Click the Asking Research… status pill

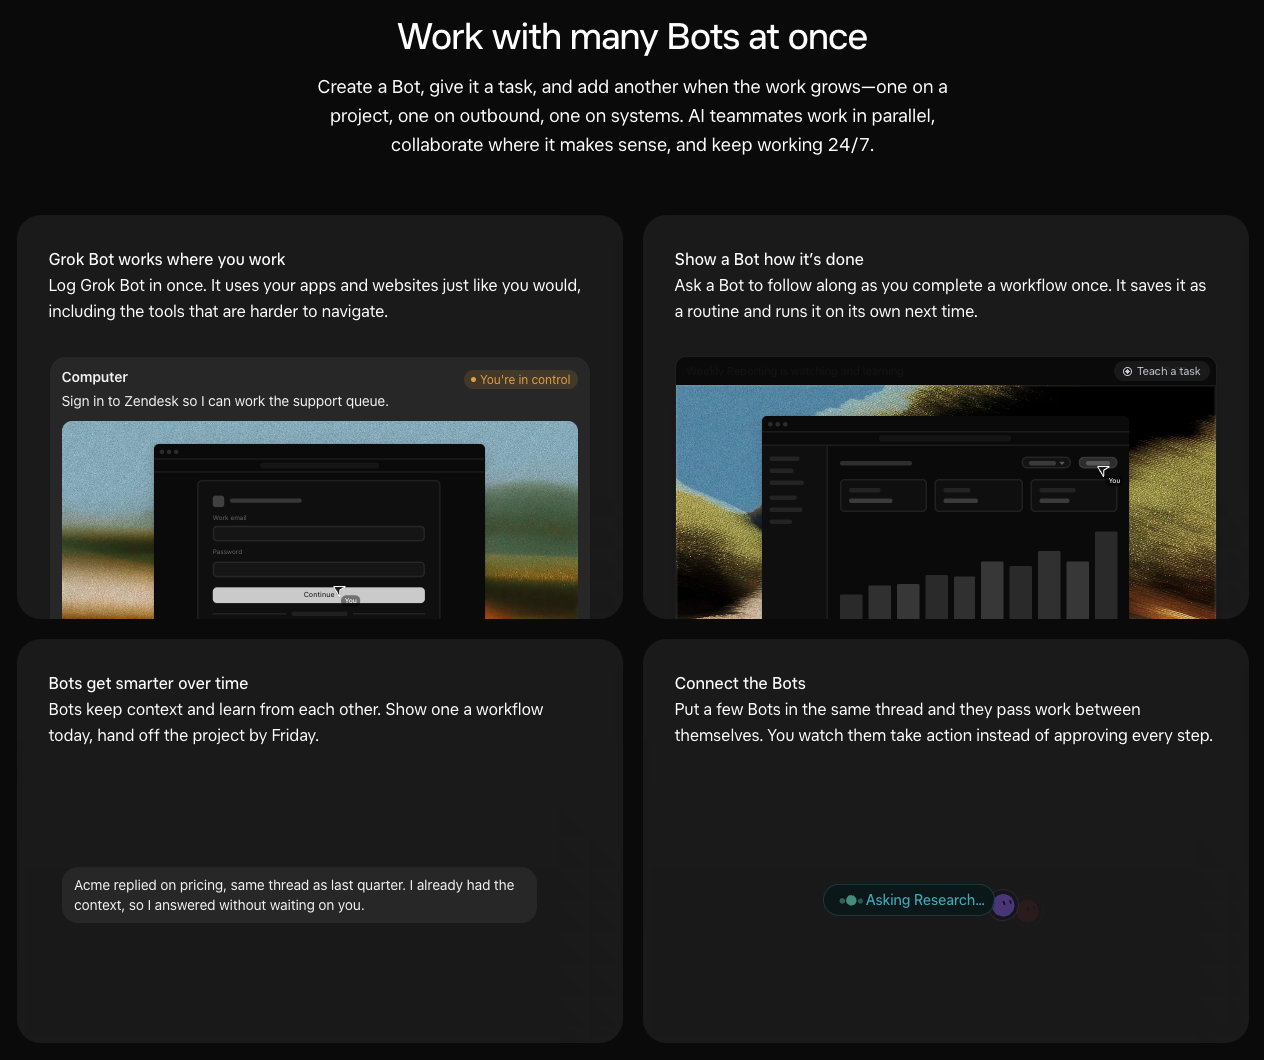909,900
